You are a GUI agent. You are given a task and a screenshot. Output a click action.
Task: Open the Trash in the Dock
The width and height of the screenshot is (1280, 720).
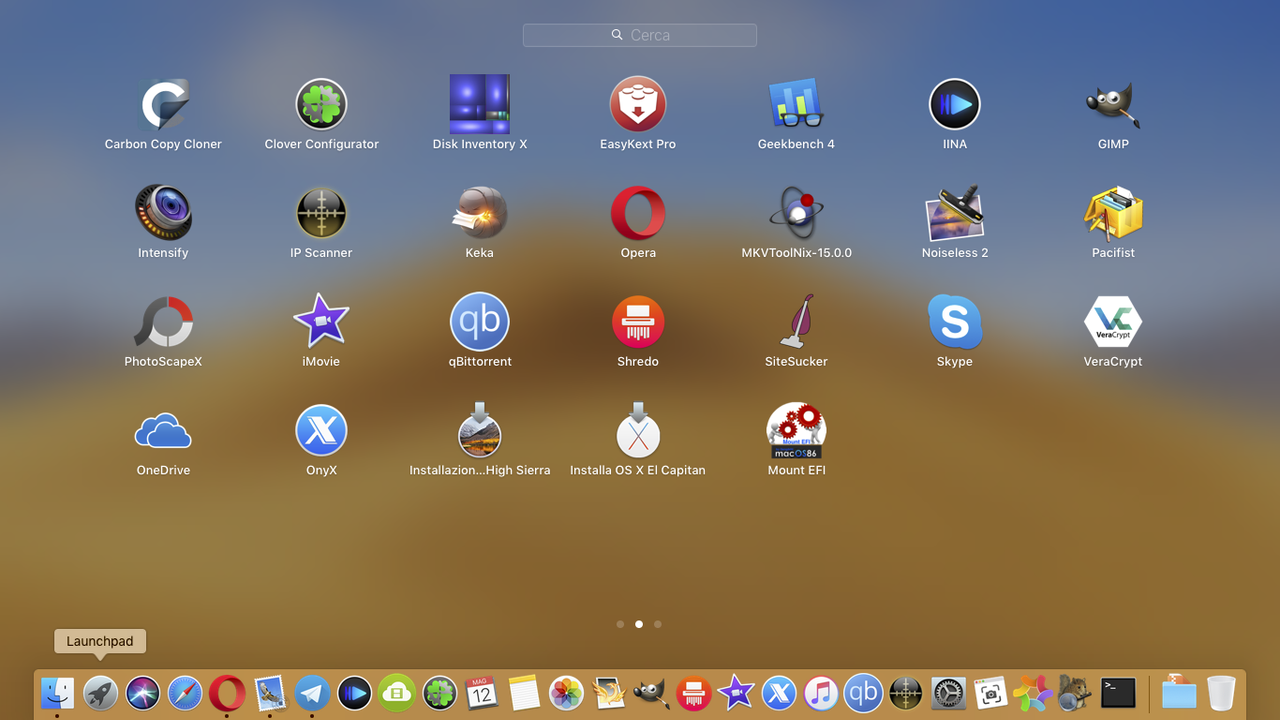pyautogui.click(x=1221, y=692)
